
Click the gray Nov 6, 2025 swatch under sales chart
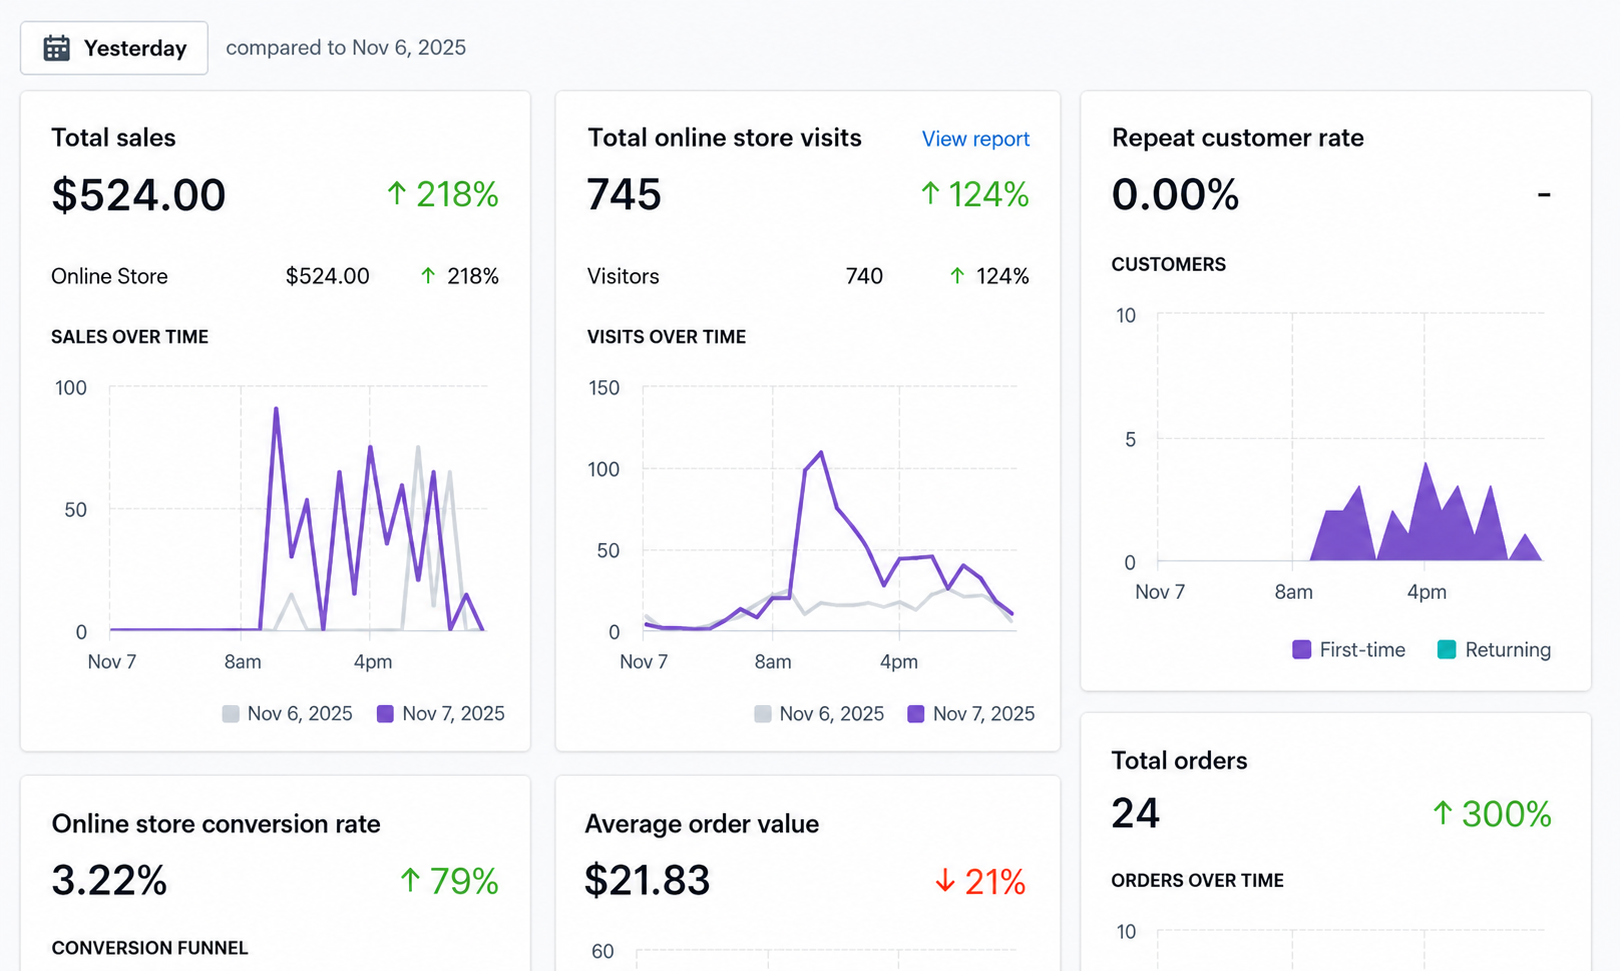231,714
